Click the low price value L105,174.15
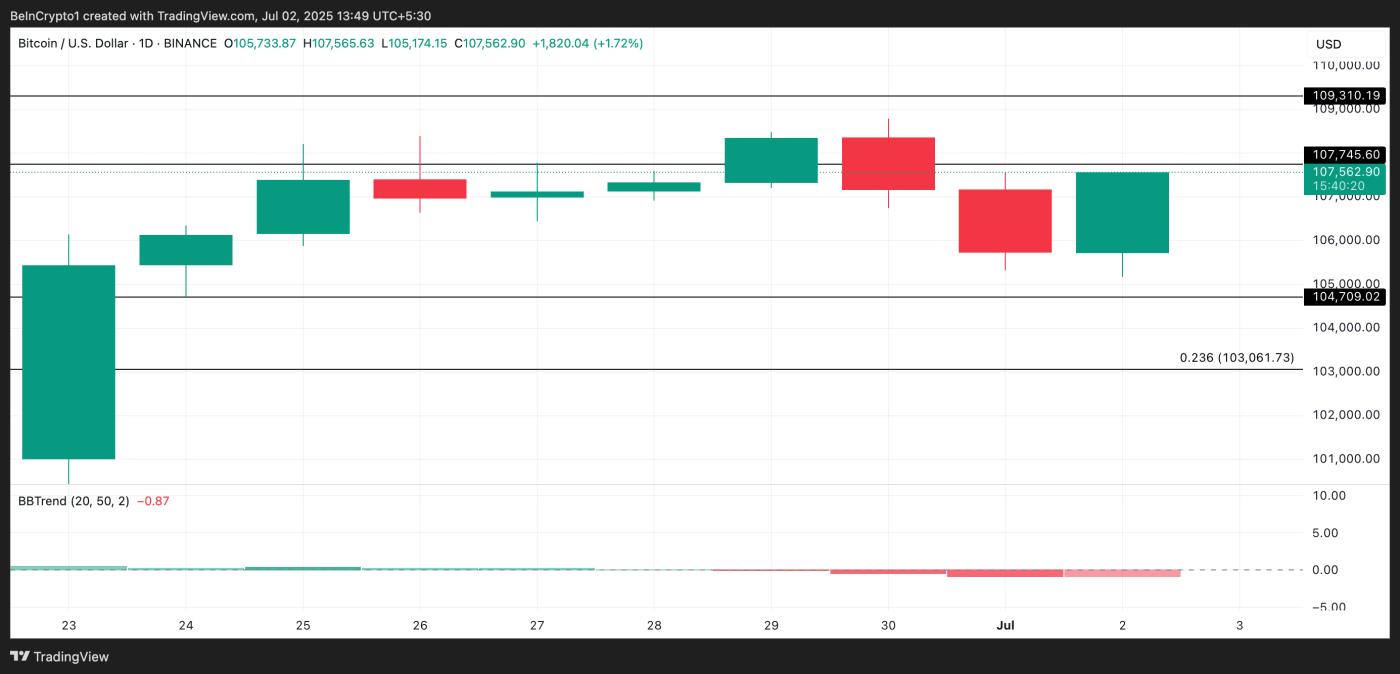This screenshot has height=674, width=1400. pos(414,44)
